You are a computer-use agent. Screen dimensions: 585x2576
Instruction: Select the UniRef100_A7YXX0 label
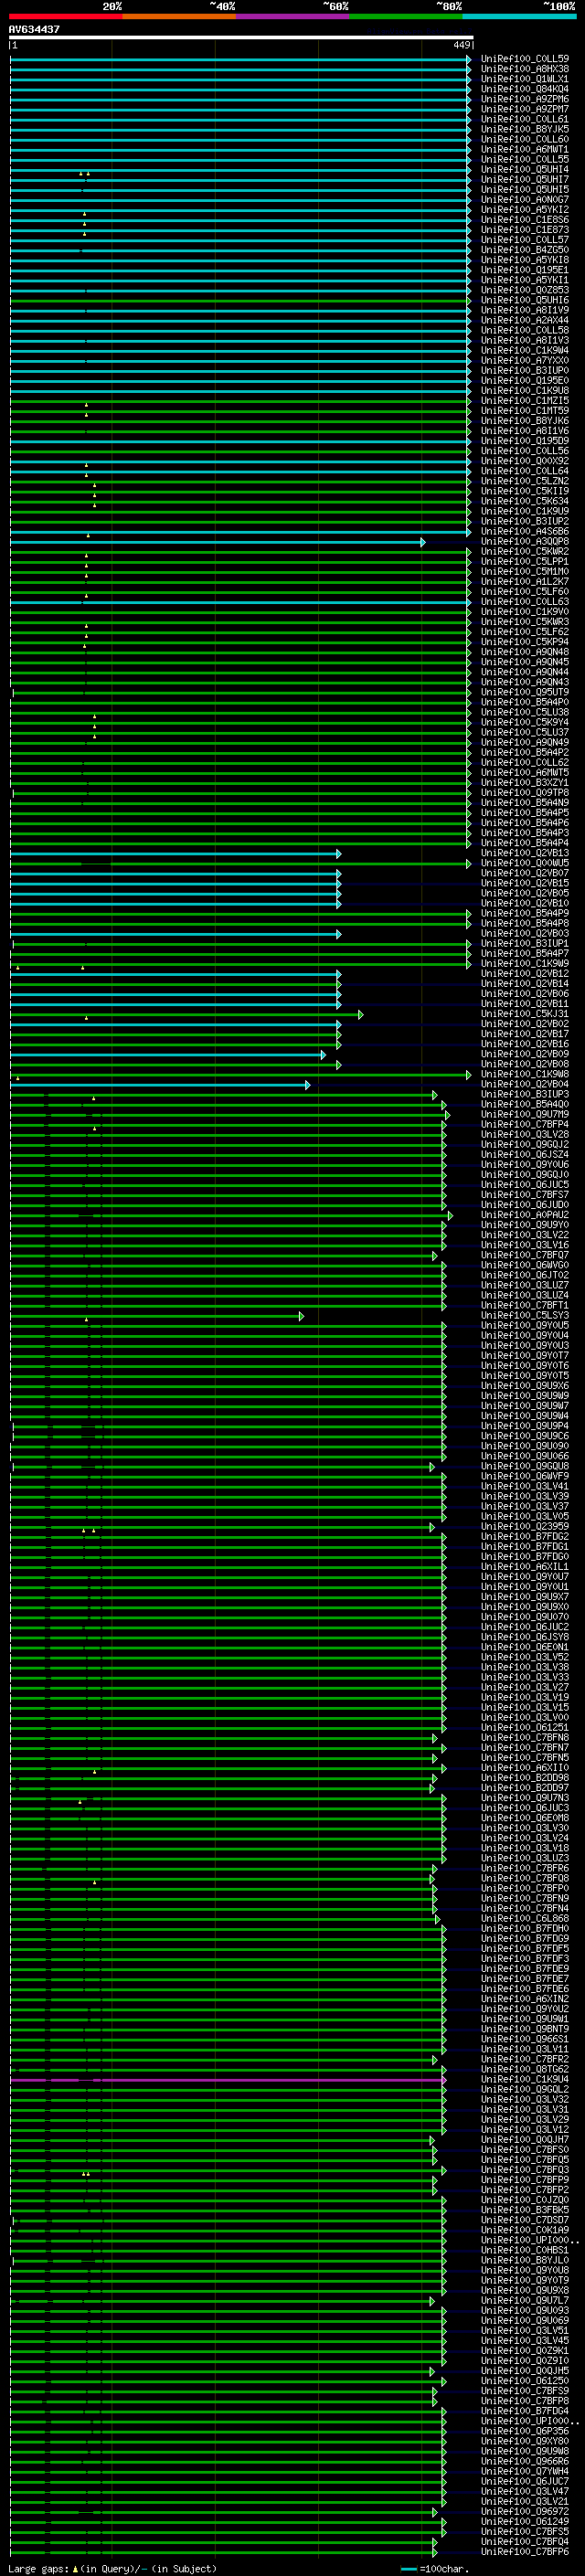click(x=525, y=361)
